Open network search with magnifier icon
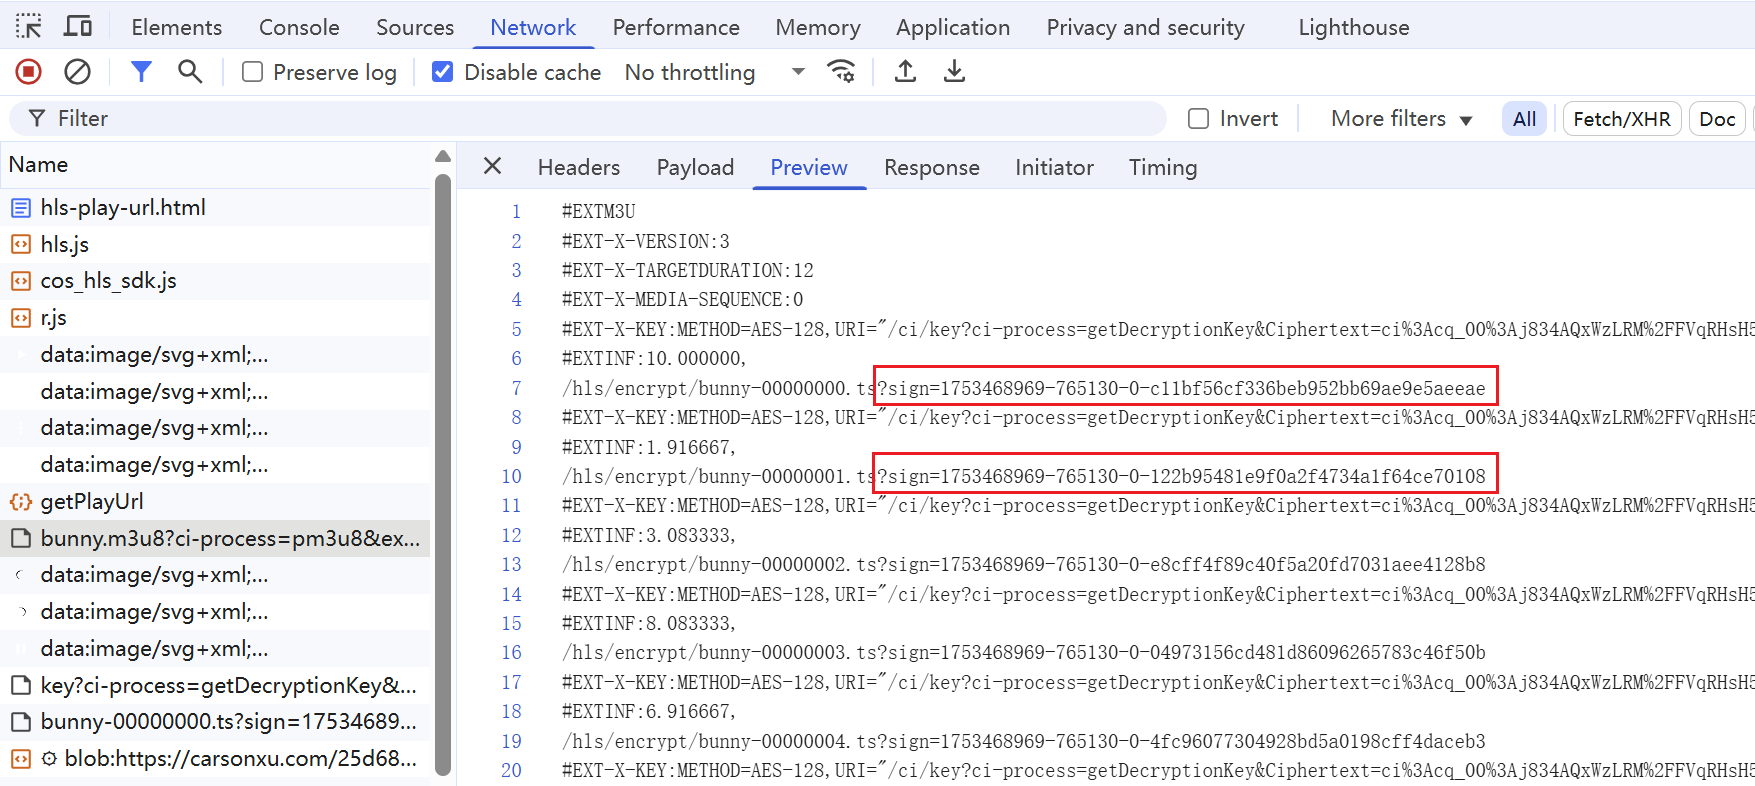 [x=189, y=72]
